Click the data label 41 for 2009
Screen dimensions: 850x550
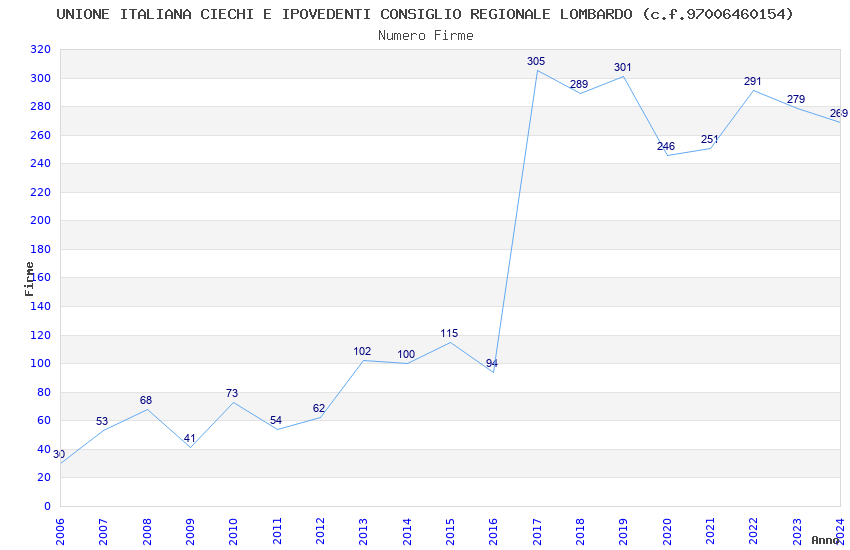(189, 438)
